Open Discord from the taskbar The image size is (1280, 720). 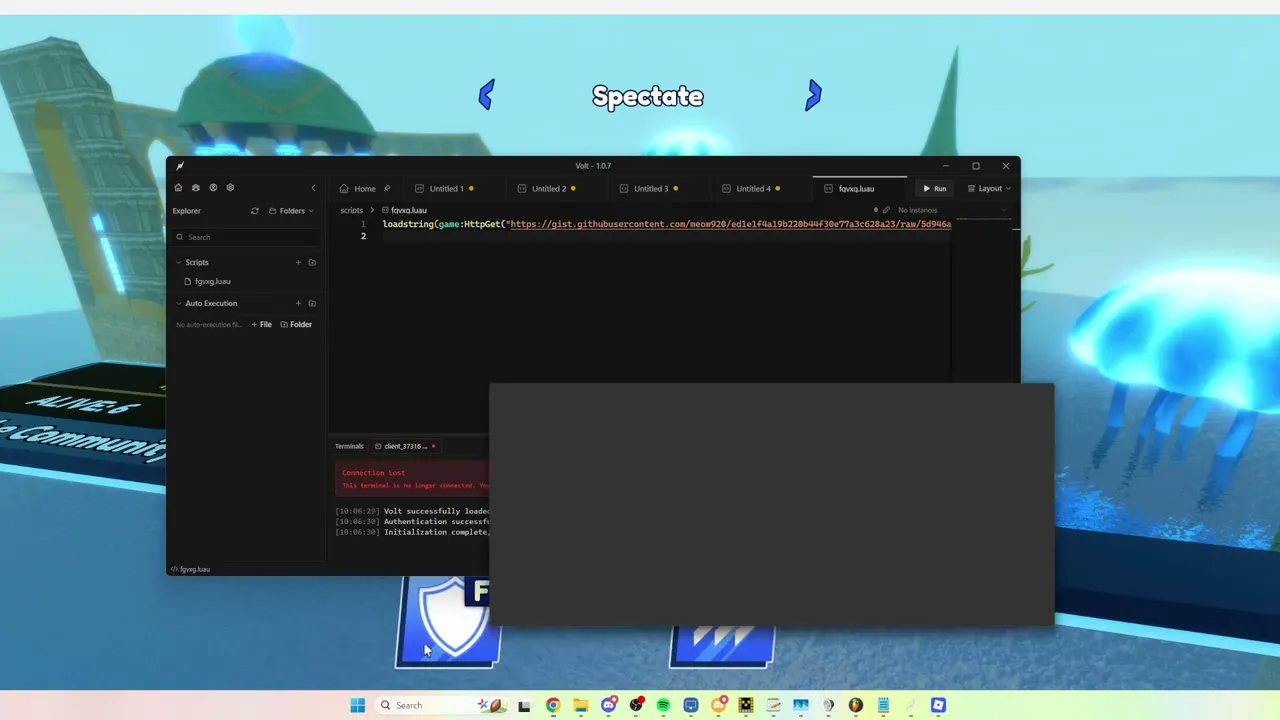(x=608, y=705)
